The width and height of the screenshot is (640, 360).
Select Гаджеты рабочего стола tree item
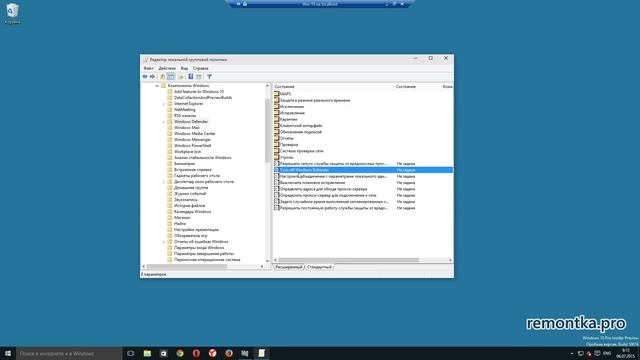point(197,176)
